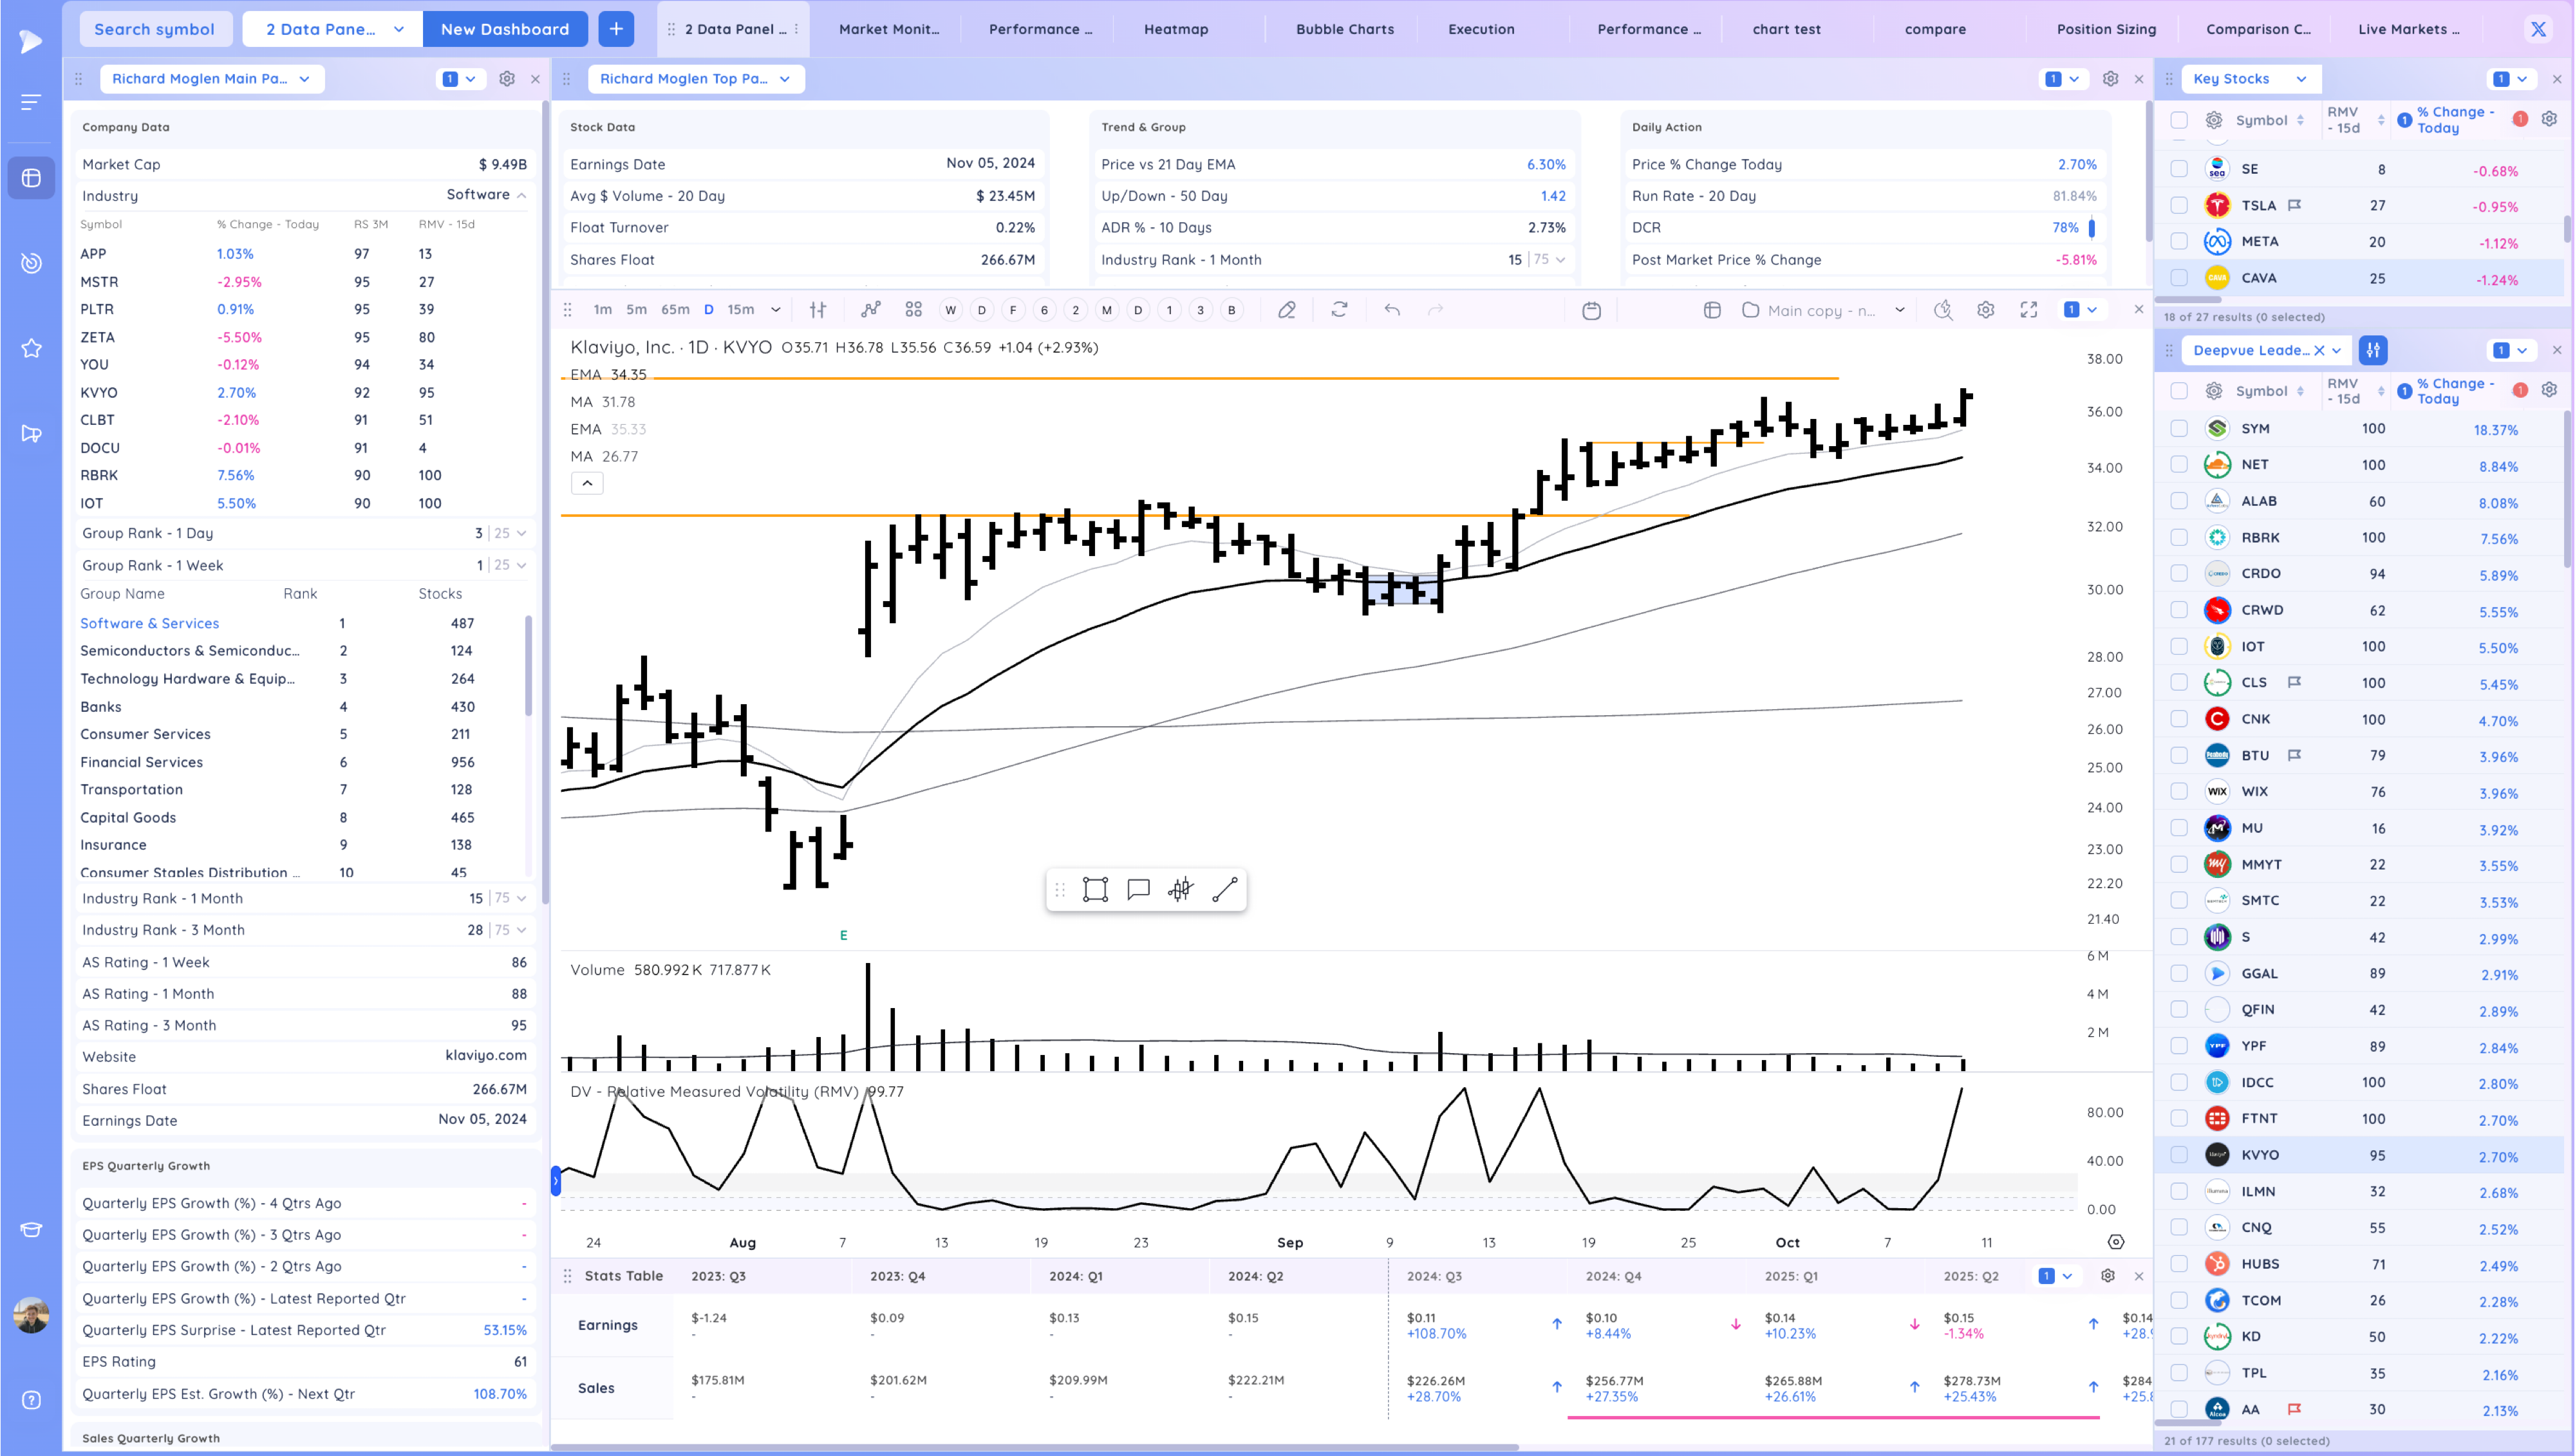2575x1456 pixels.
Task: Select the KVYO row checkbox
Action: click(2179, 1155)
